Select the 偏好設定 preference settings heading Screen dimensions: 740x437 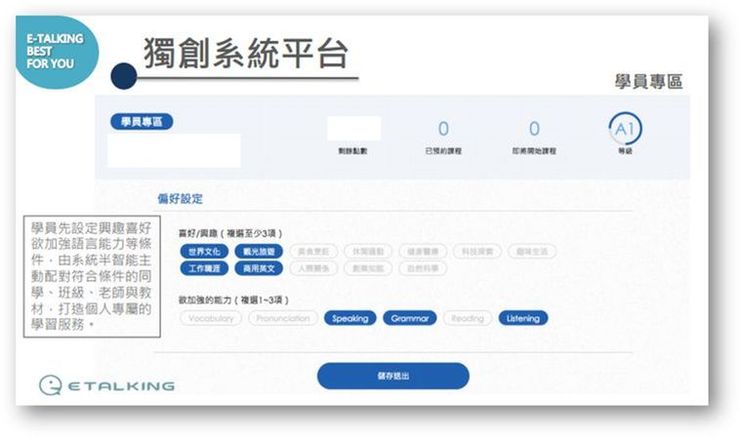[x=179, y=199]
